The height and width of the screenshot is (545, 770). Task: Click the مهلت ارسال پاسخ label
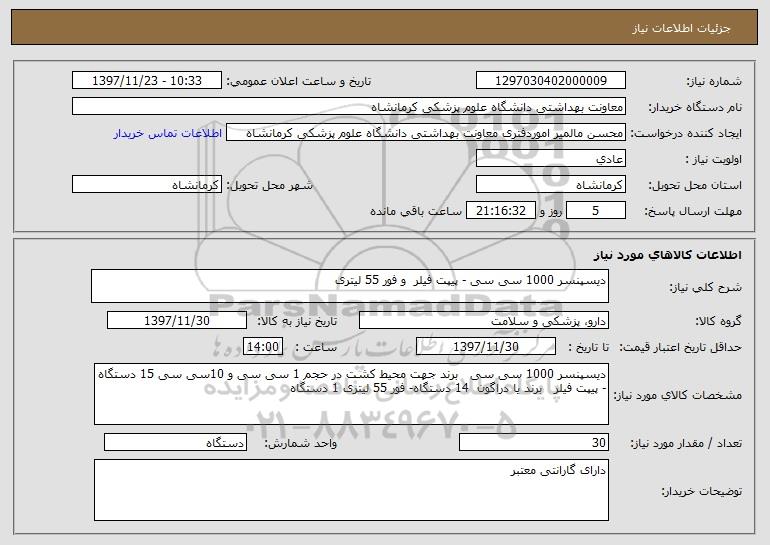[693, 211]
